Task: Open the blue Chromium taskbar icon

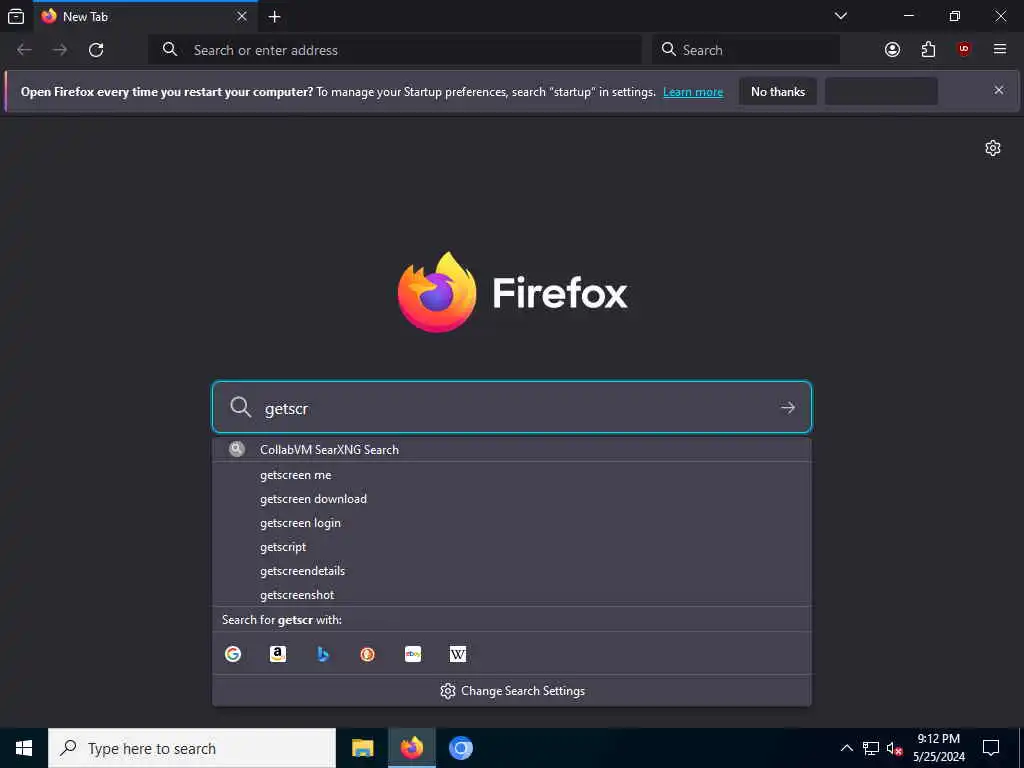Action: tap(460, 748)
